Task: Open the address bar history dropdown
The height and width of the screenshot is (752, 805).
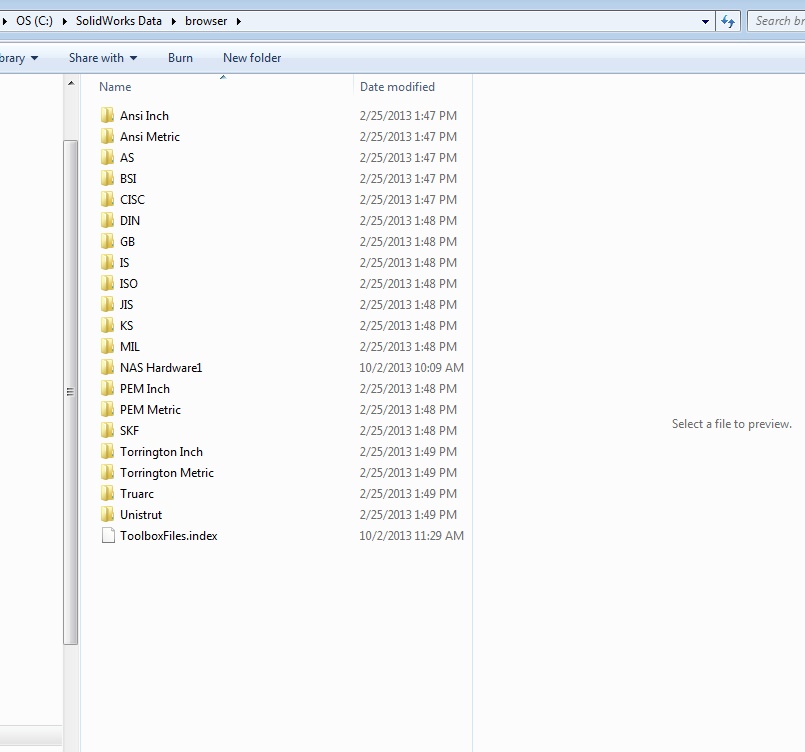Action: (x=705, y=22)
